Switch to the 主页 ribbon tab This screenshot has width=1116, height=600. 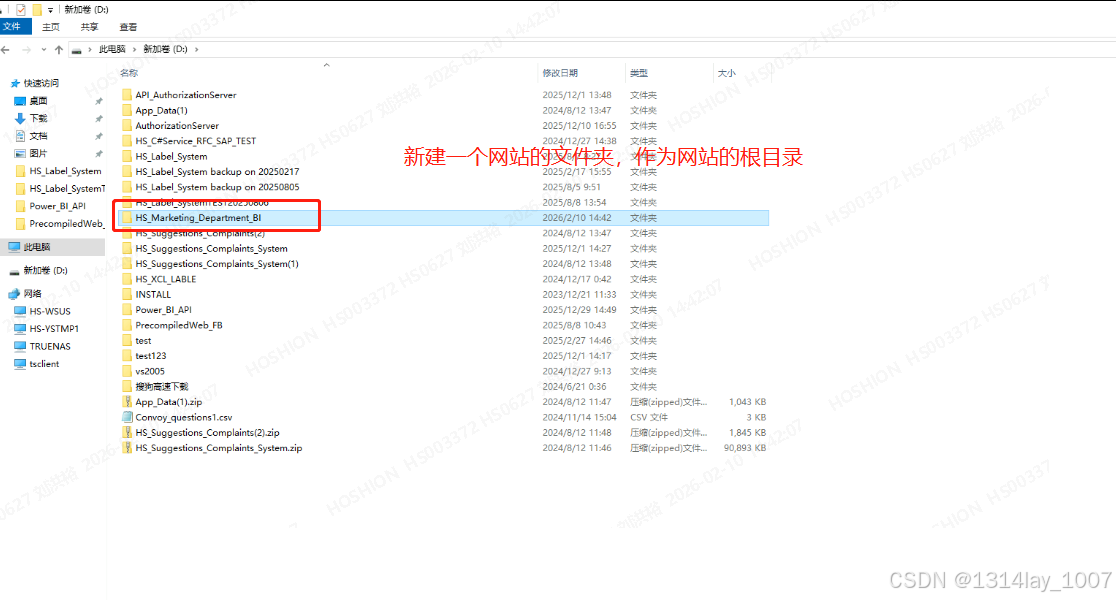[51, 27]
